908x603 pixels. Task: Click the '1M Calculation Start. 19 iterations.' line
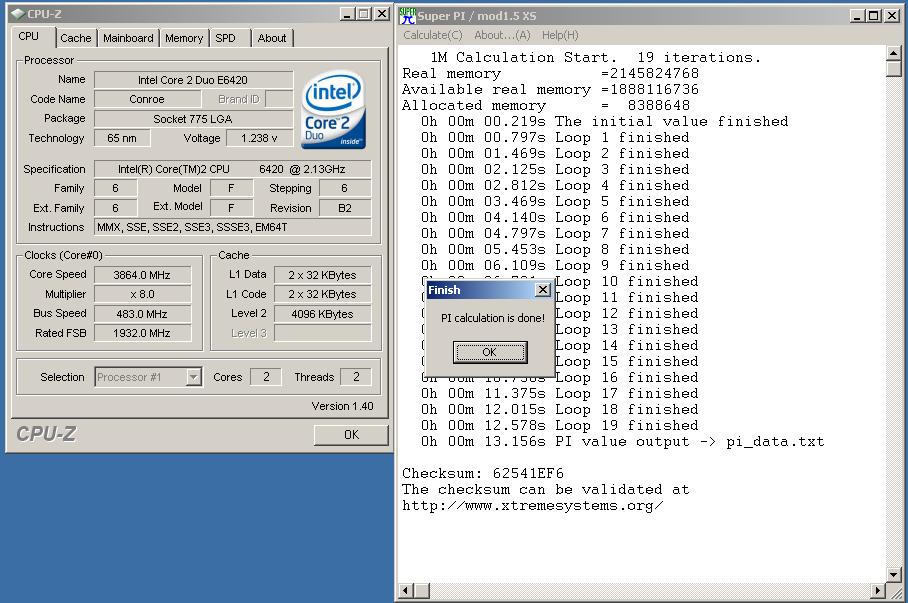[x=595, y=57]
